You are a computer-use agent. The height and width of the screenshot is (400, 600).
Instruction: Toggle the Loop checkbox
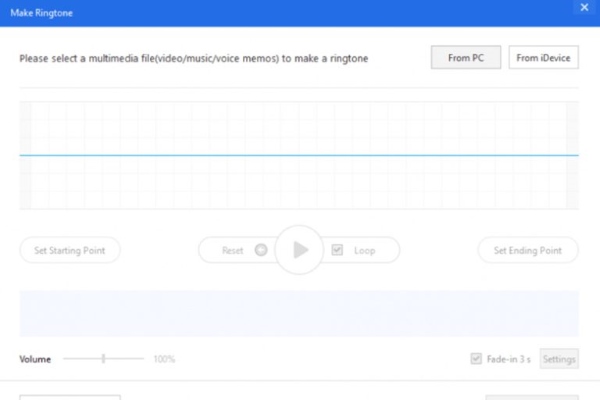click(338, 250)
